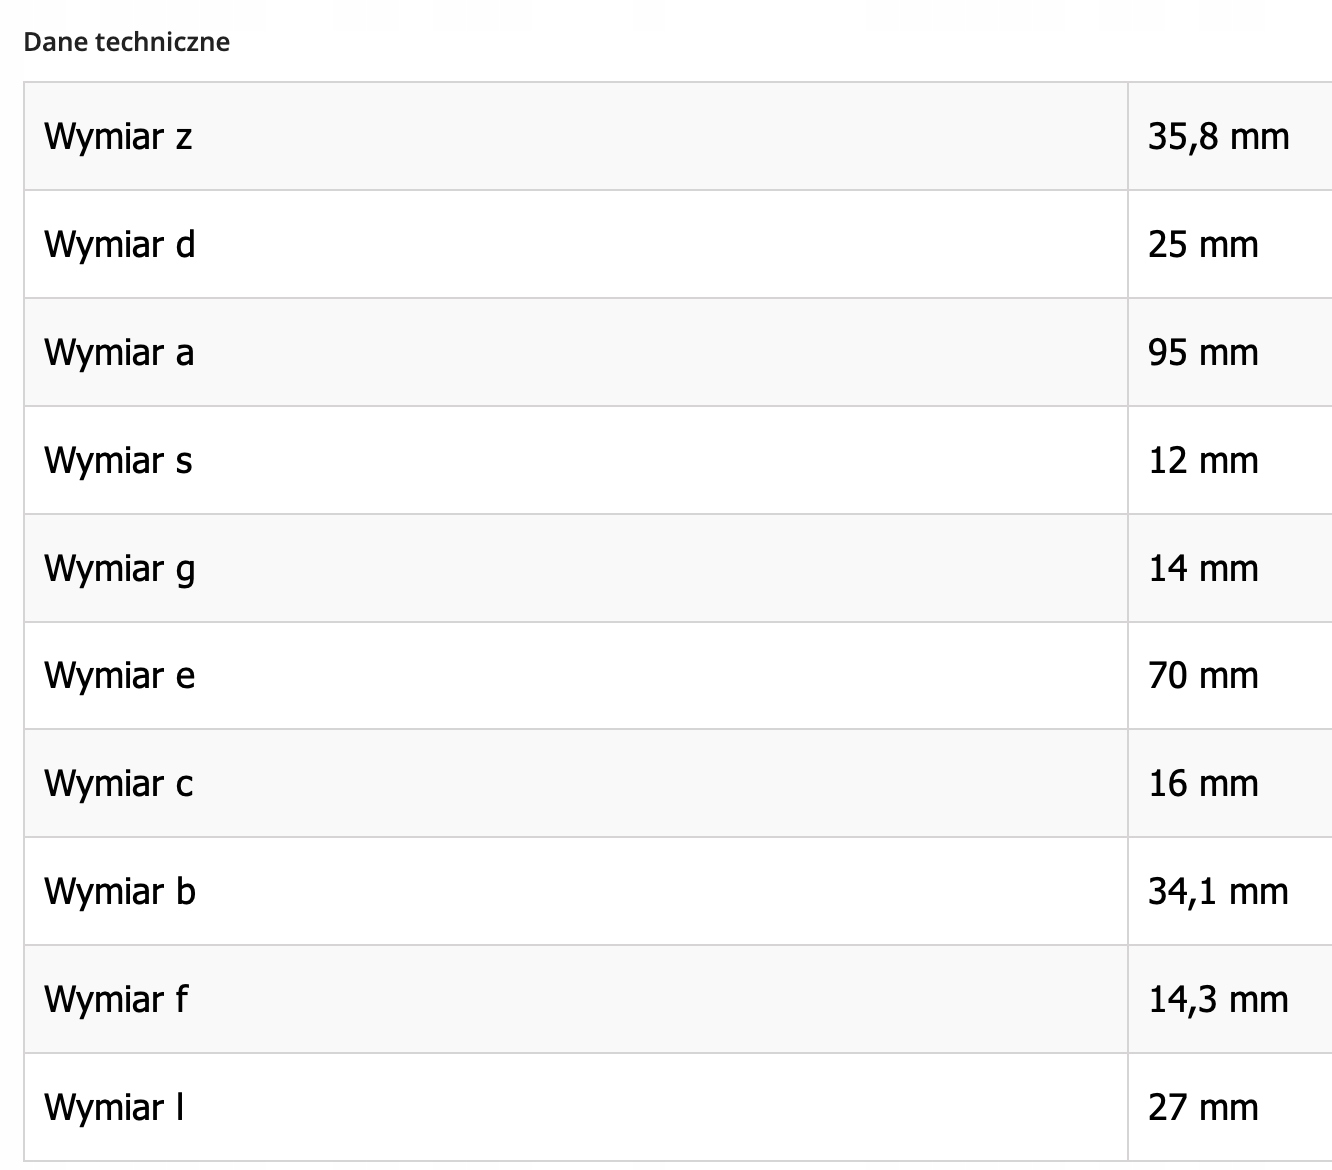Click the "Wymiar b" row label
The height and width of the screenshot is (1170, 1332).
click(x=120, y=892)
